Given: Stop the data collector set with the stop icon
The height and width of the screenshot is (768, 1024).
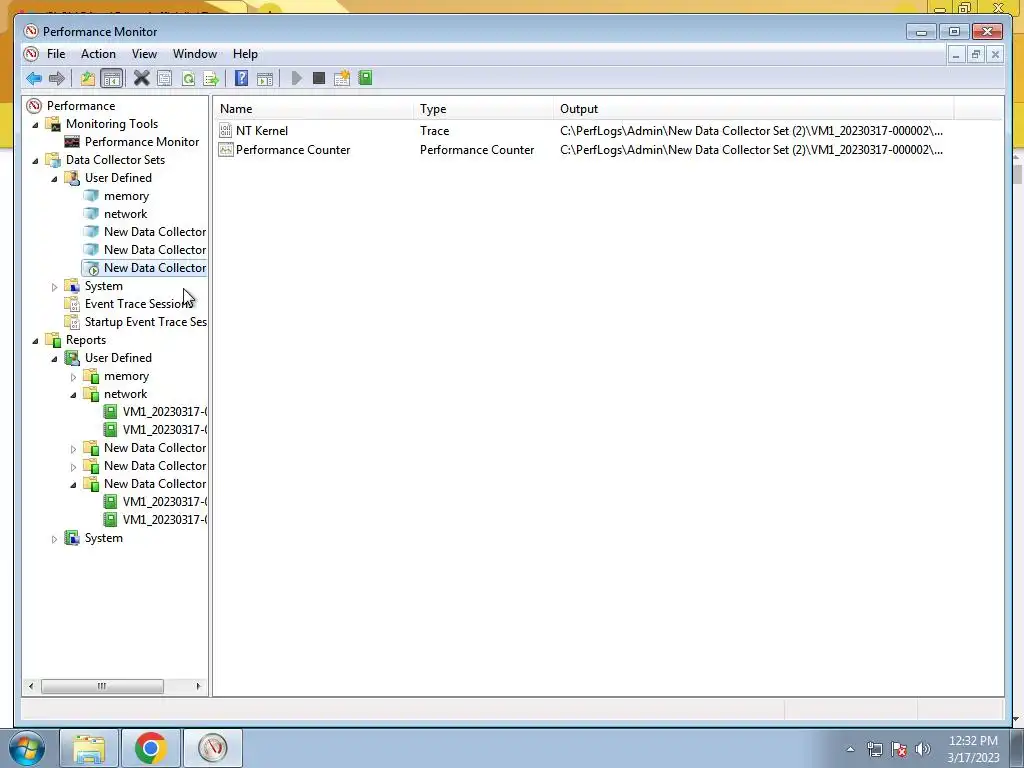Looking at the screenshot, I should pyautogui.click(x=319, y=78).
